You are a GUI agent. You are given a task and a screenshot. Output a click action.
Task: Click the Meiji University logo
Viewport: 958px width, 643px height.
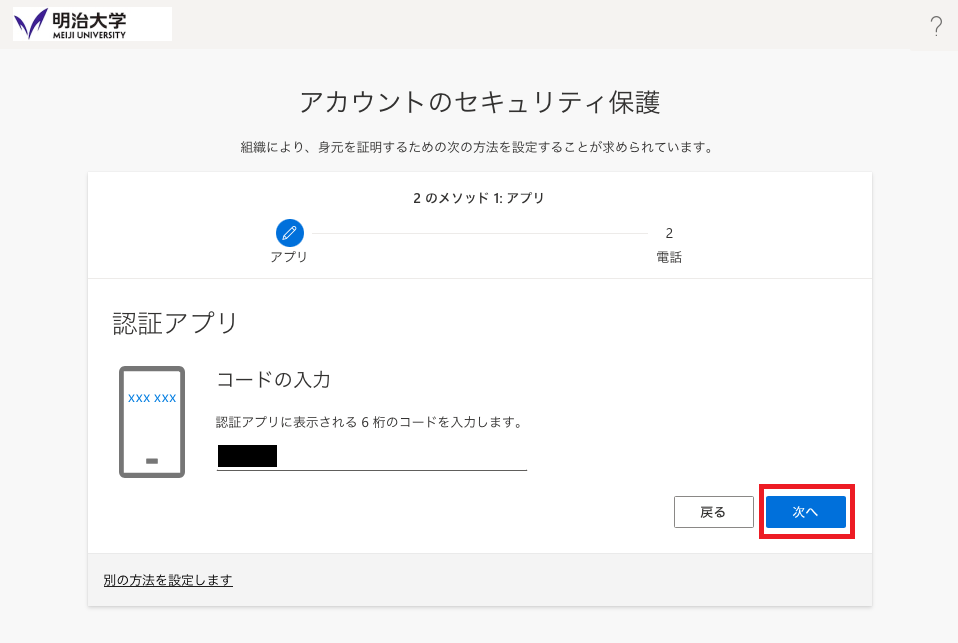pos(92,24)
